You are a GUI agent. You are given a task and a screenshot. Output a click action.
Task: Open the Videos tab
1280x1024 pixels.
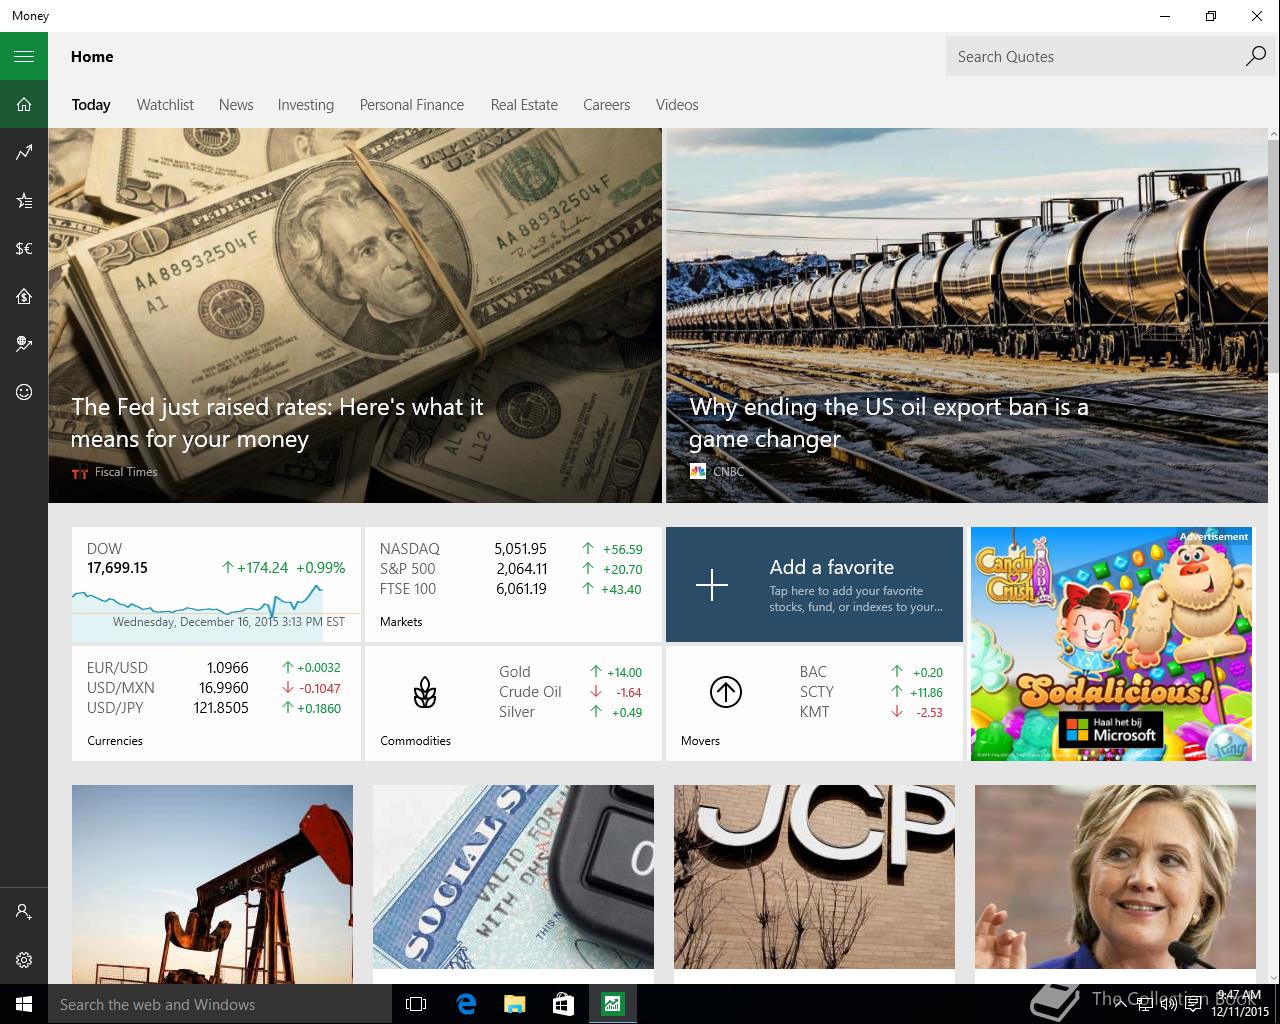pos(677,105)
